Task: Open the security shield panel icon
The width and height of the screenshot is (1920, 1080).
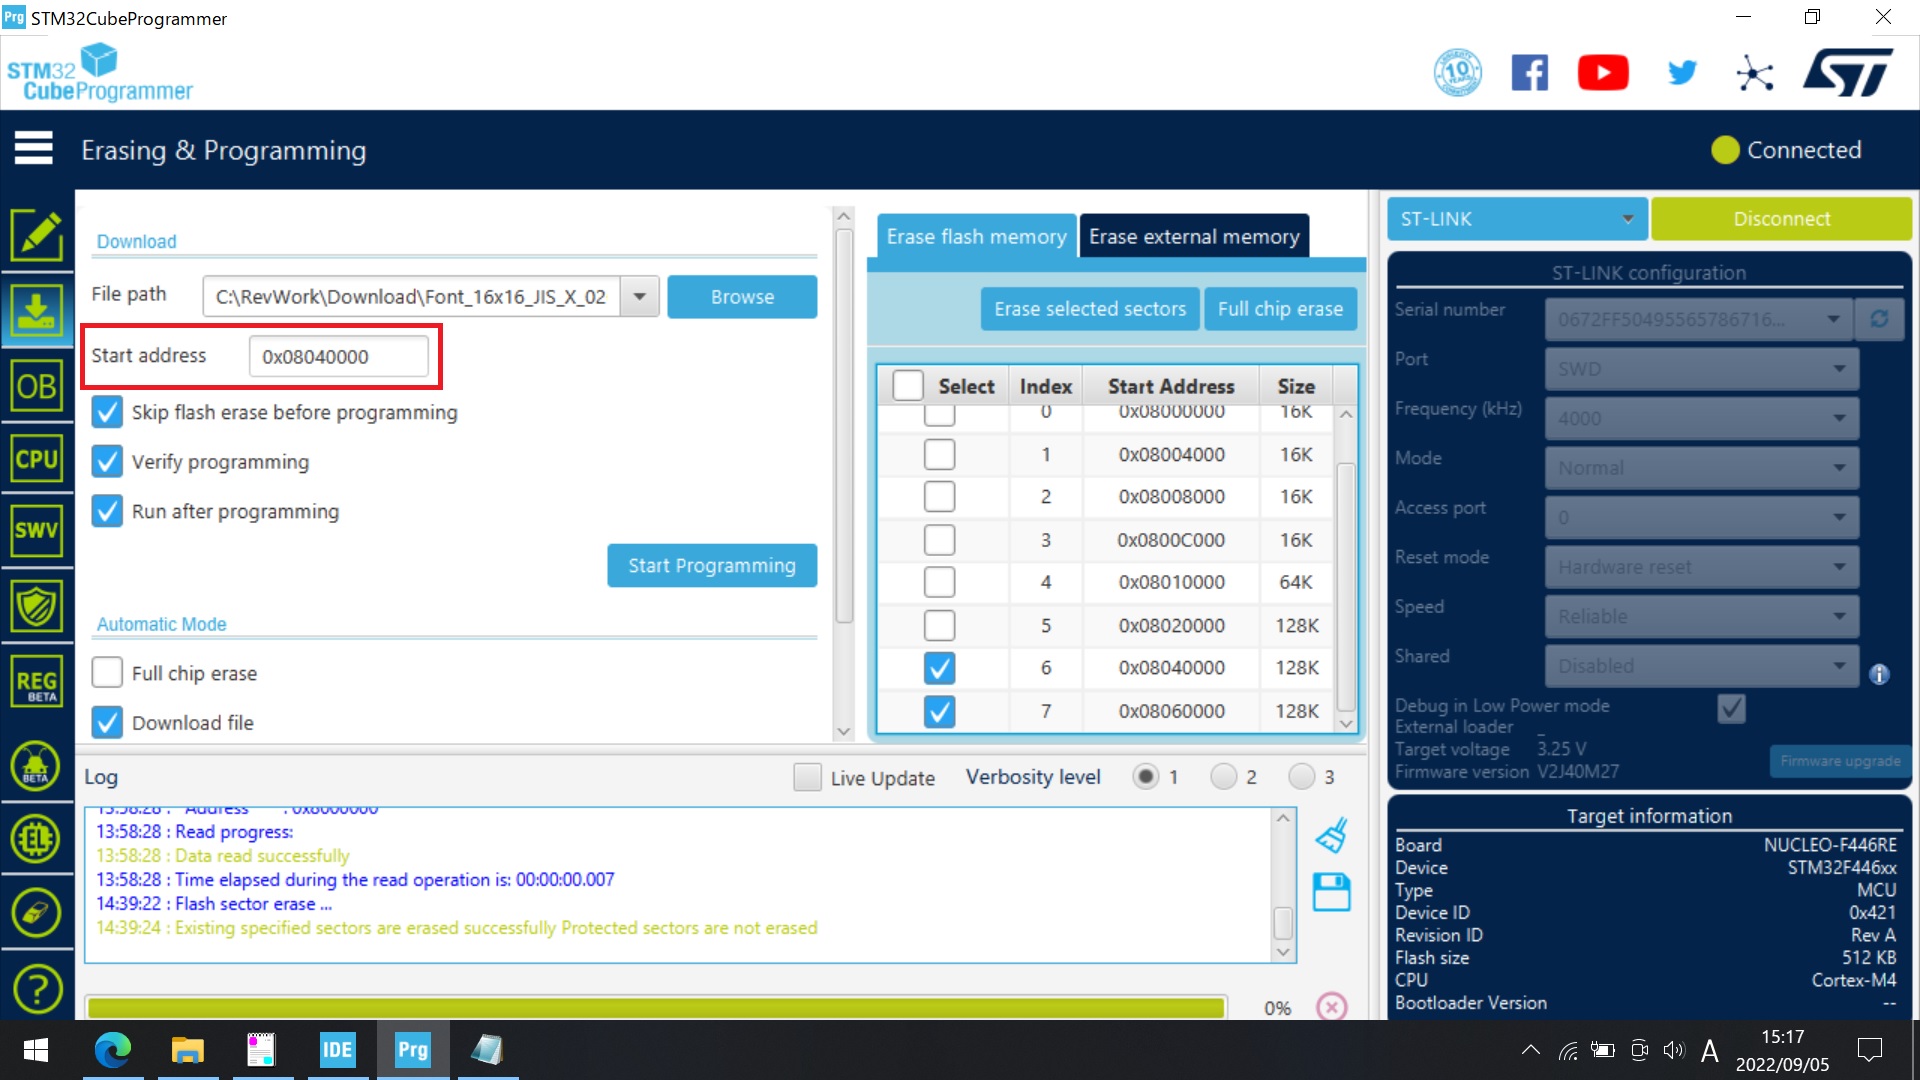Action: [x=36, y=606]
